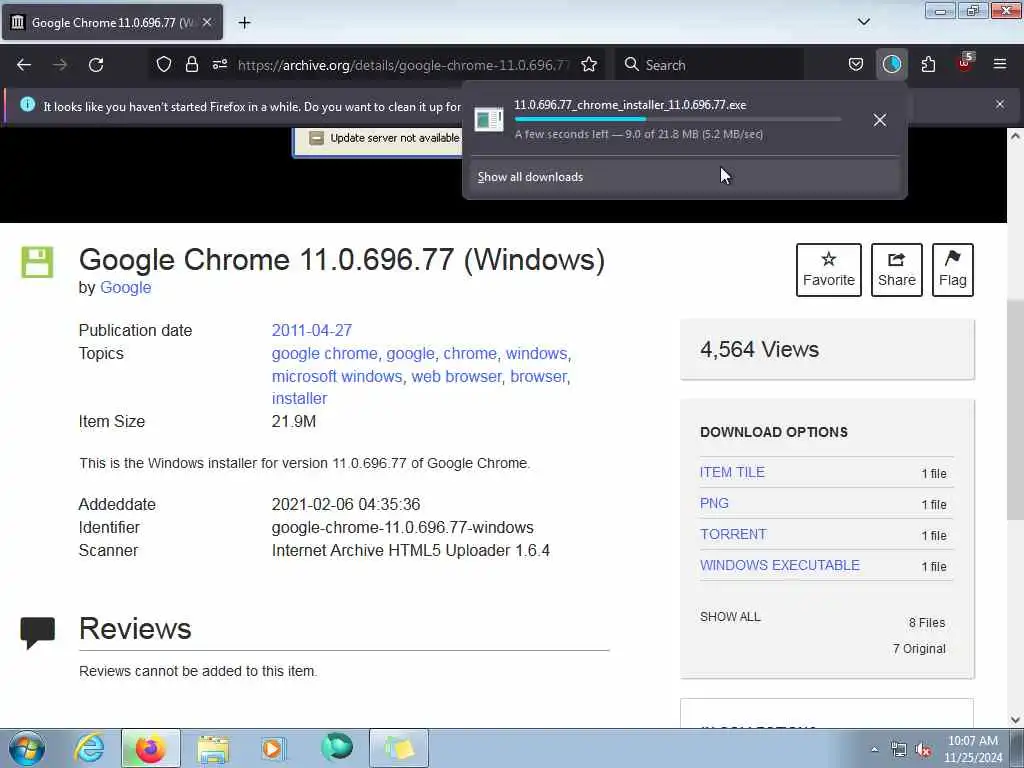Viewport: 1024px width, 768px height.
Task: Click the muted volume tray icon
Action: coord(923,750)
